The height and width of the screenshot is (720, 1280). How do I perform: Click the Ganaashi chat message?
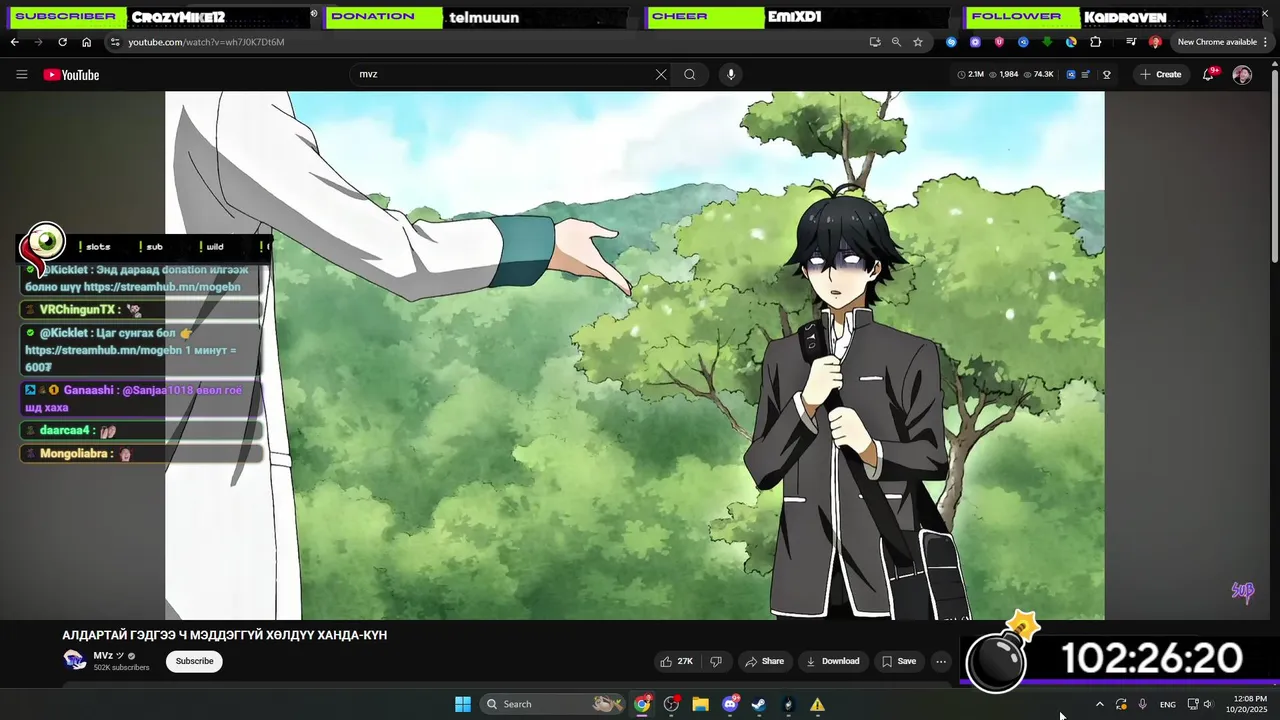[x=141, y=398]
